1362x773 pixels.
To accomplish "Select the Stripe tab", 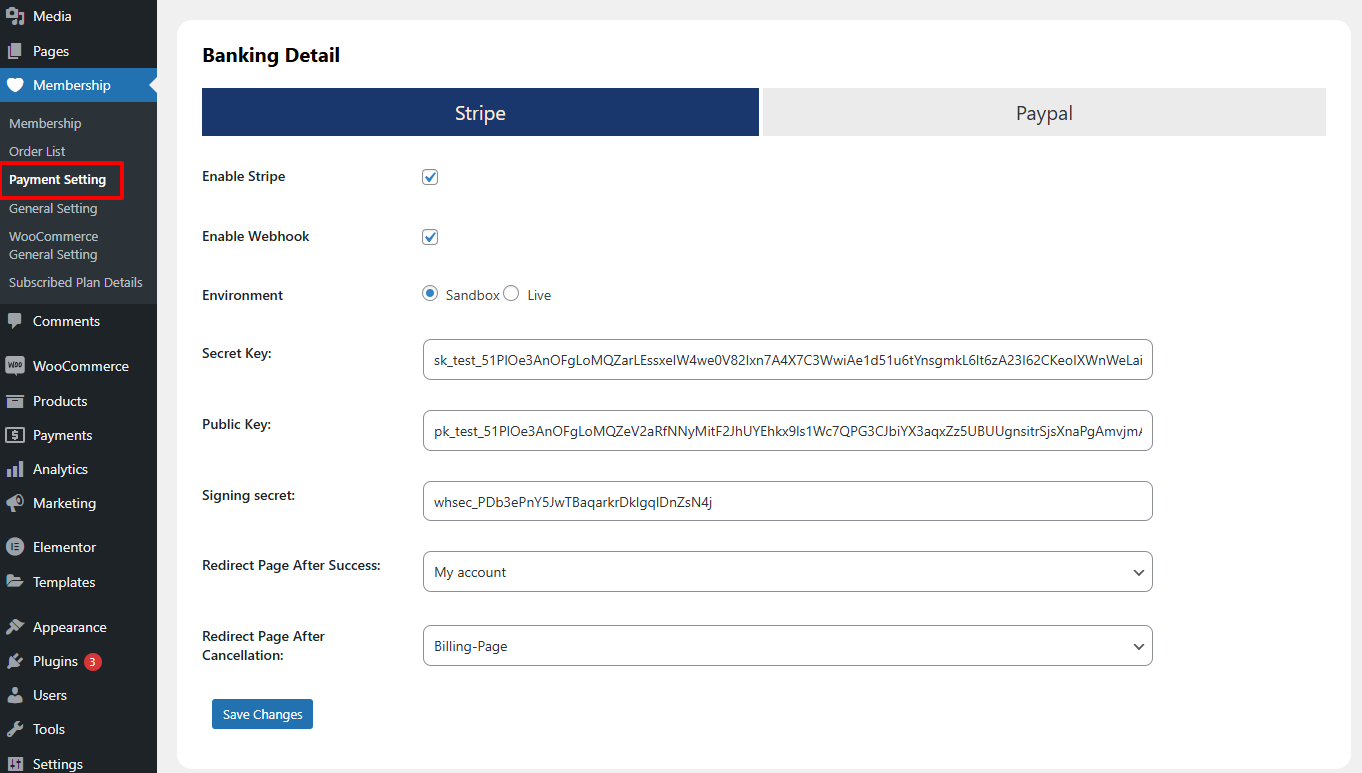I will (x=480, y=113).
